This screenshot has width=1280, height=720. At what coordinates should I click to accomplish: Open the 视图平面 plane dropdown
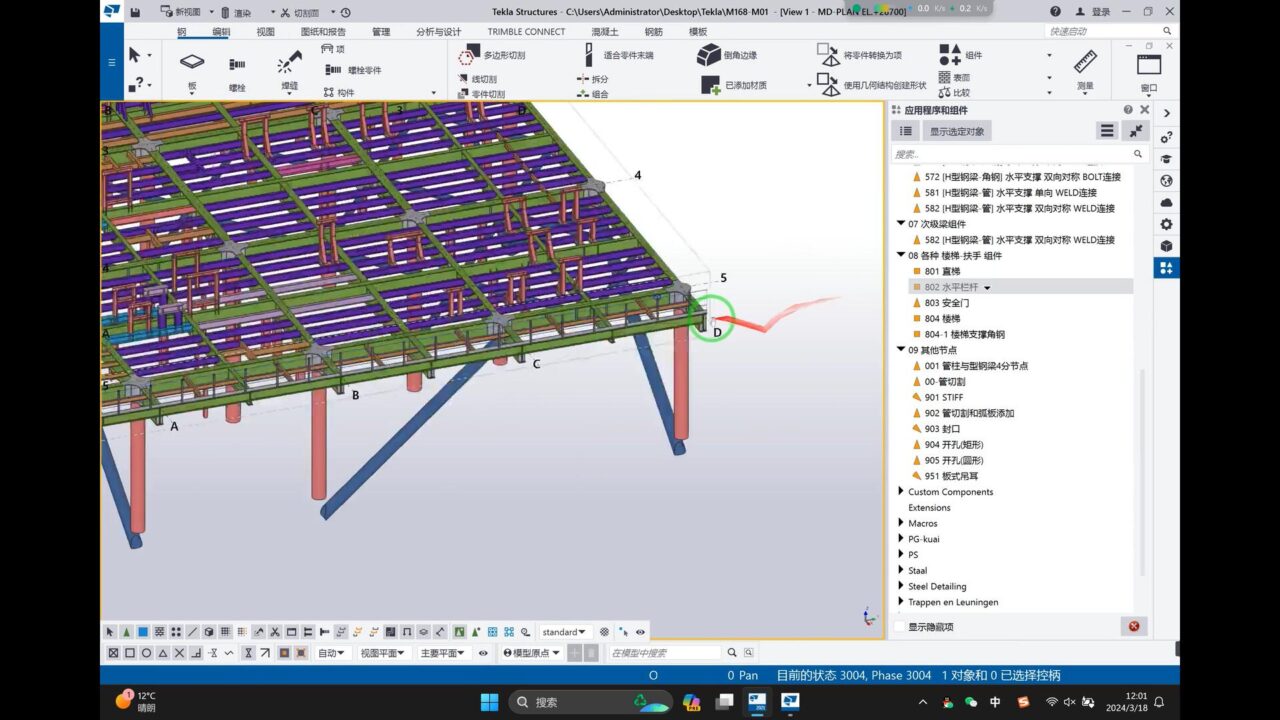pyautogui.click(x=383, y=653)
